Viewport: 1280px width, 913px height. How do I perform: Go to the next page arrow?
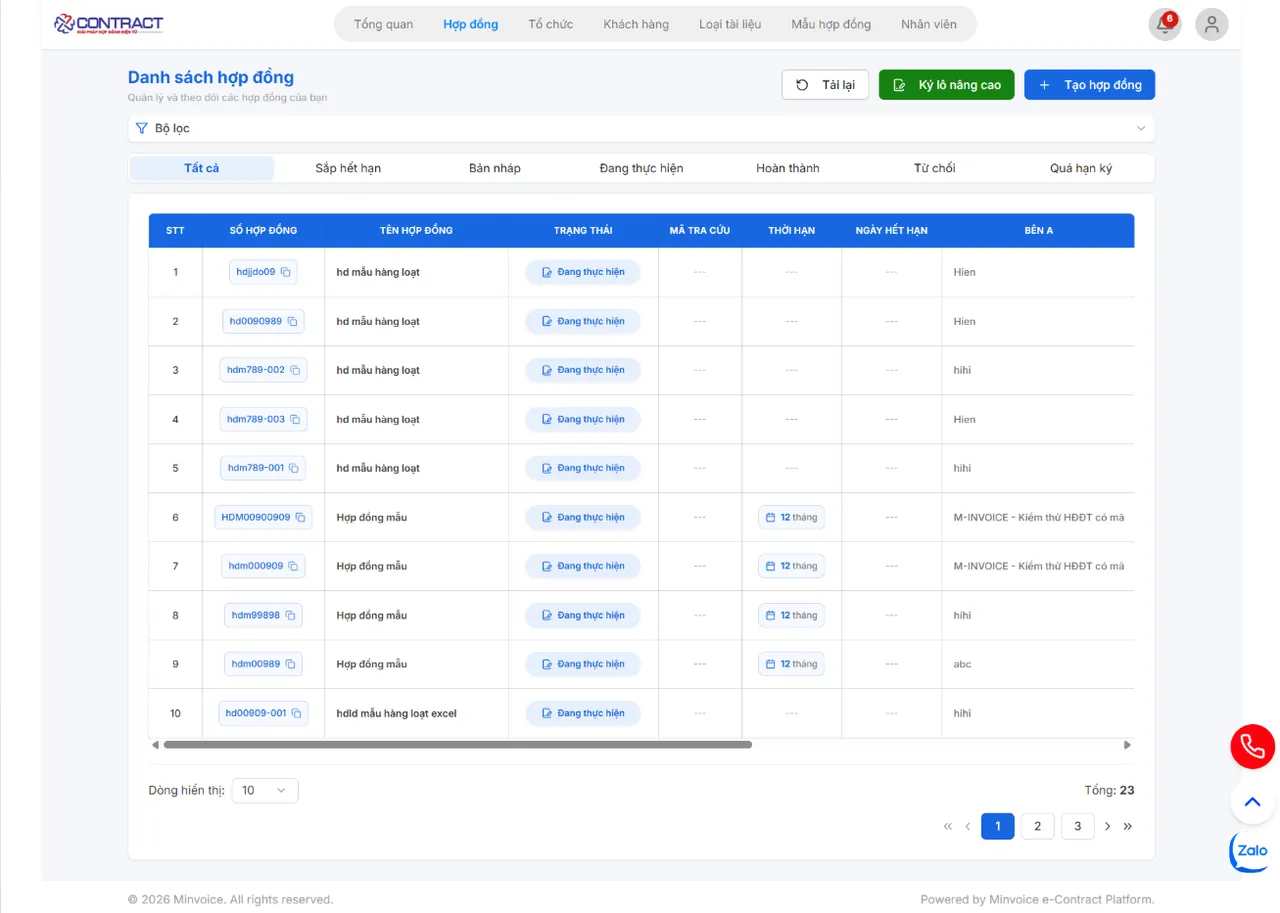coord(1107,826)
